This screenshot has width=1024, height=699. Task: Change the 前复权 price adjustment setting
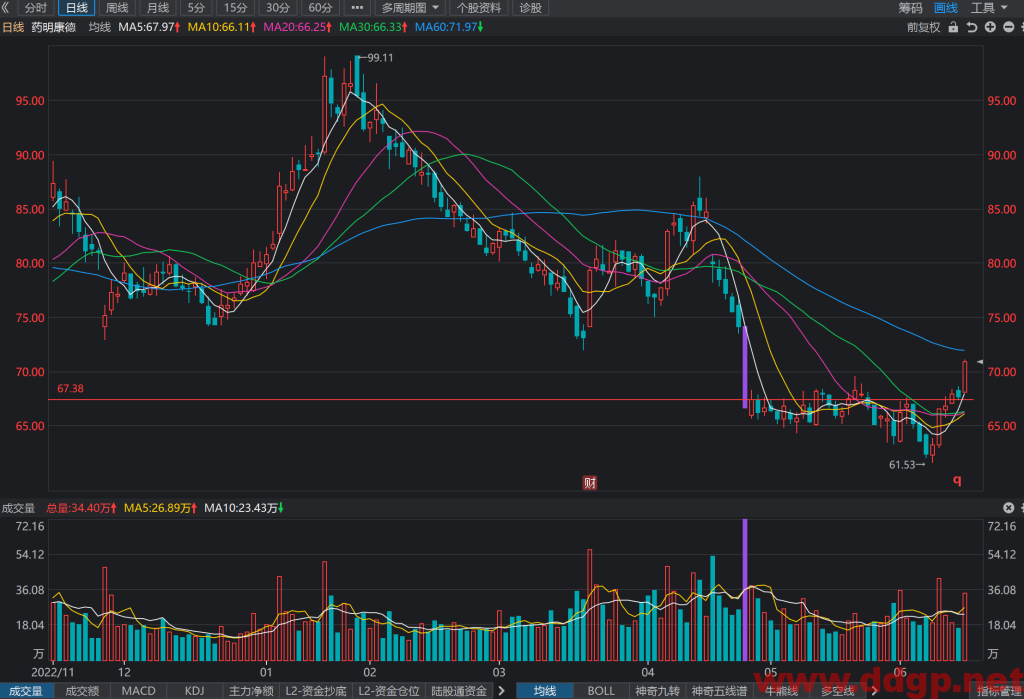[x=923, y=27]
